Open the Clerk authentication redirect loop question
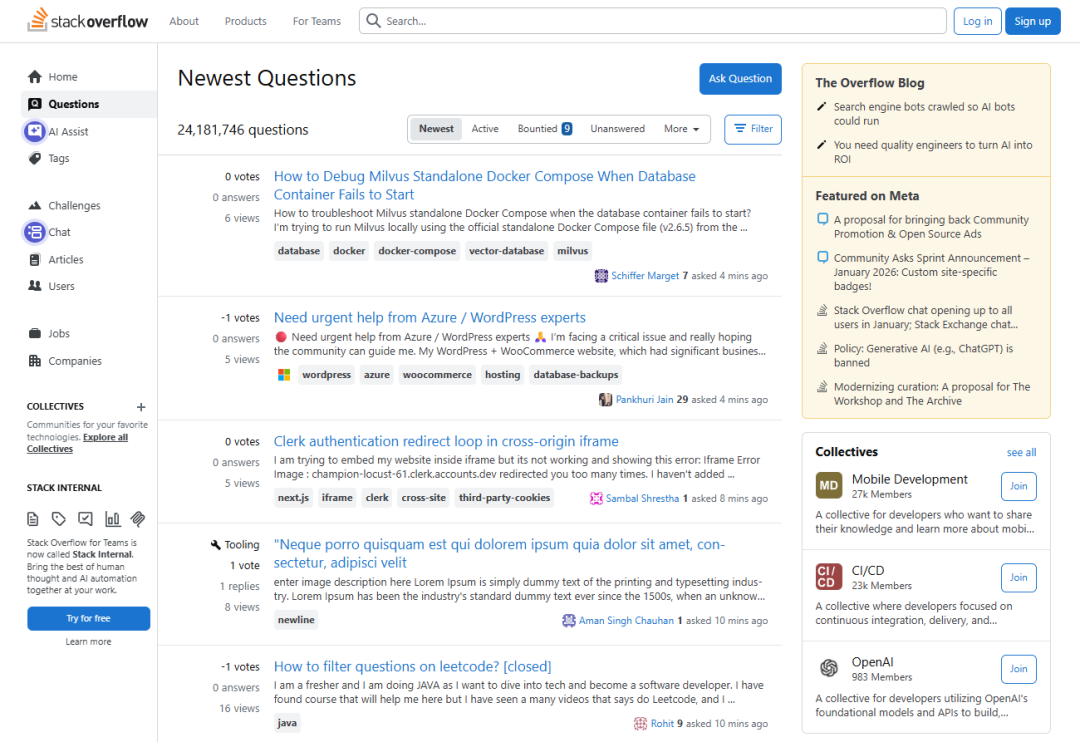The image size is (1080, 742). (446, 442)
